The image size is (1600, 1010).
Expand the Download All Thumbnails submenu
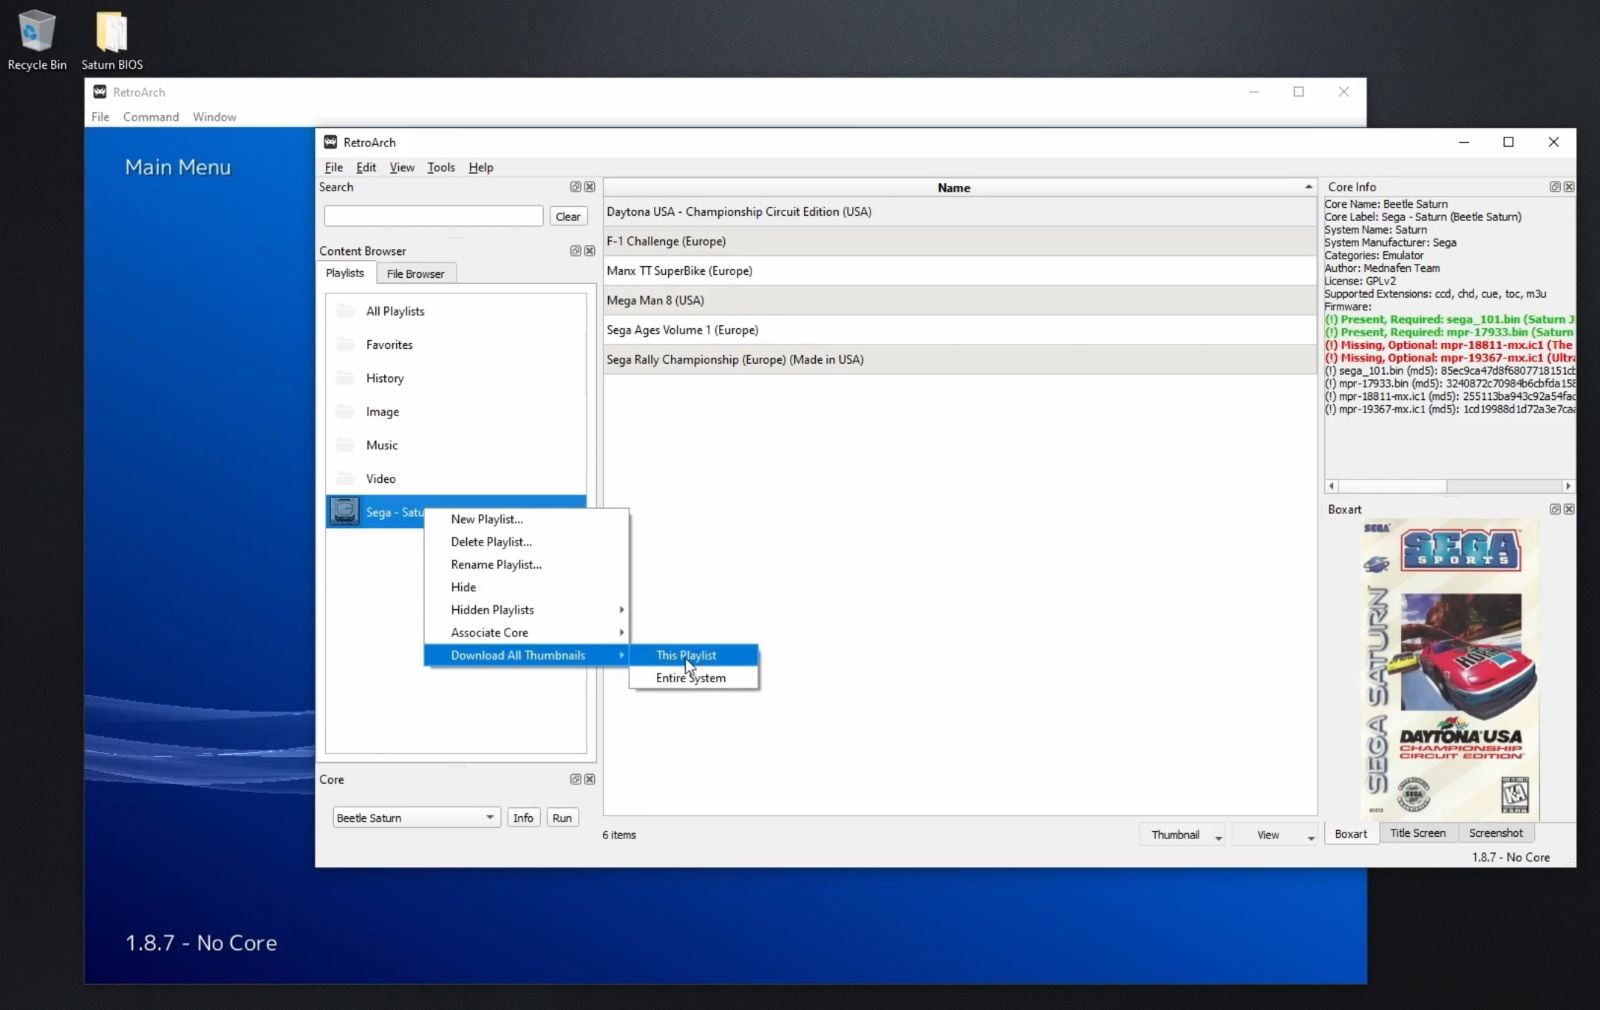tap(527, 656)
